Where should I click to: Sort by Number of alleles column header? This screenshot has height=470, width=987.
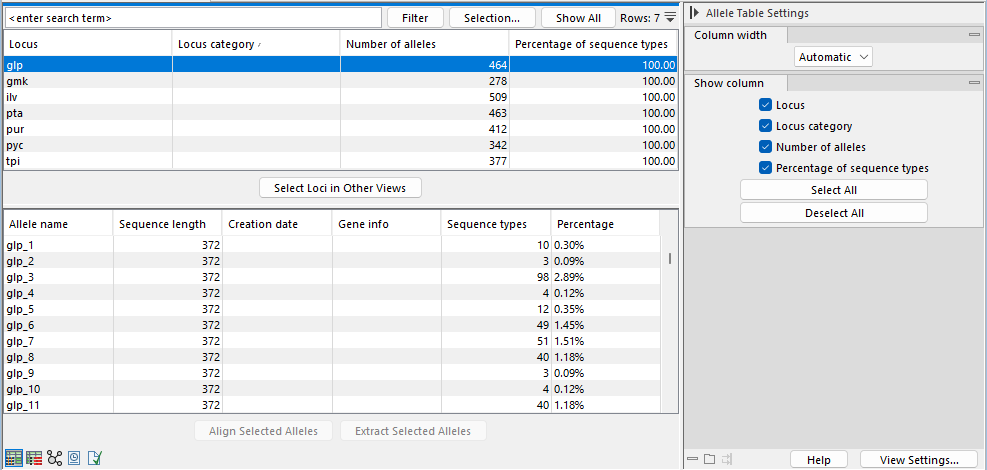tap(425, 45)
